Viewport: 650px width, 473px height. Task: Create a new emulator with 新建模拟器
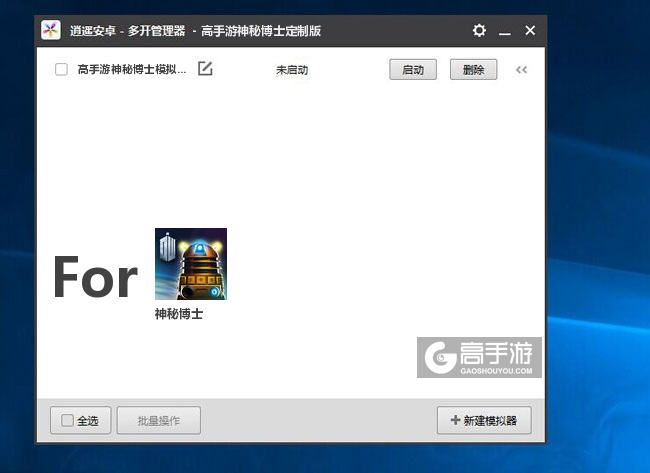(484, 421)
